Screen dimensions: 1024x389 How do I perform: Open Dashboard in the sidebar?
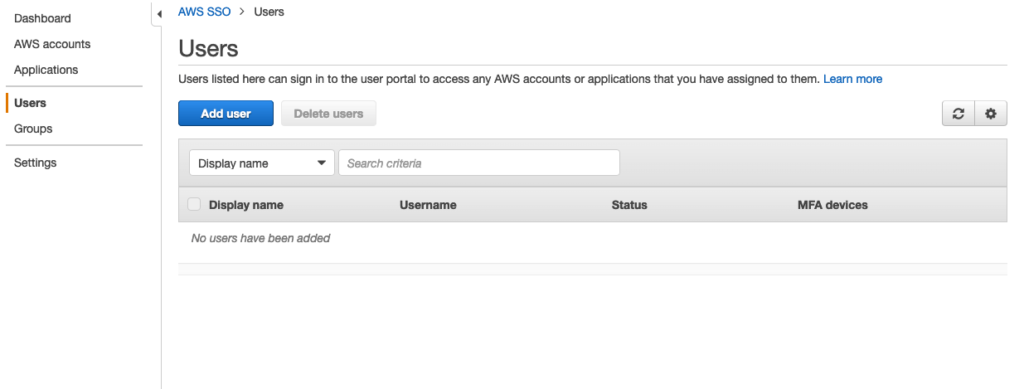click(42, 18)
